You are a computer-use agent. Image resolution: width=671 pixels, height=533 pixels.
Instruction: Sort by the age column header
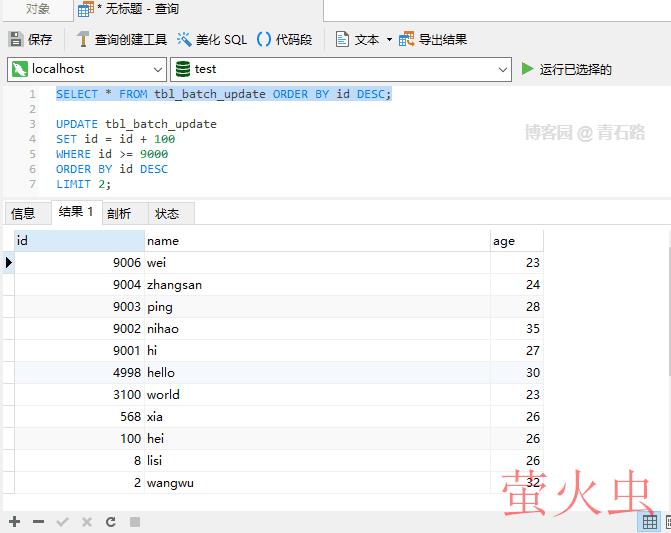[x=515, y=240]
